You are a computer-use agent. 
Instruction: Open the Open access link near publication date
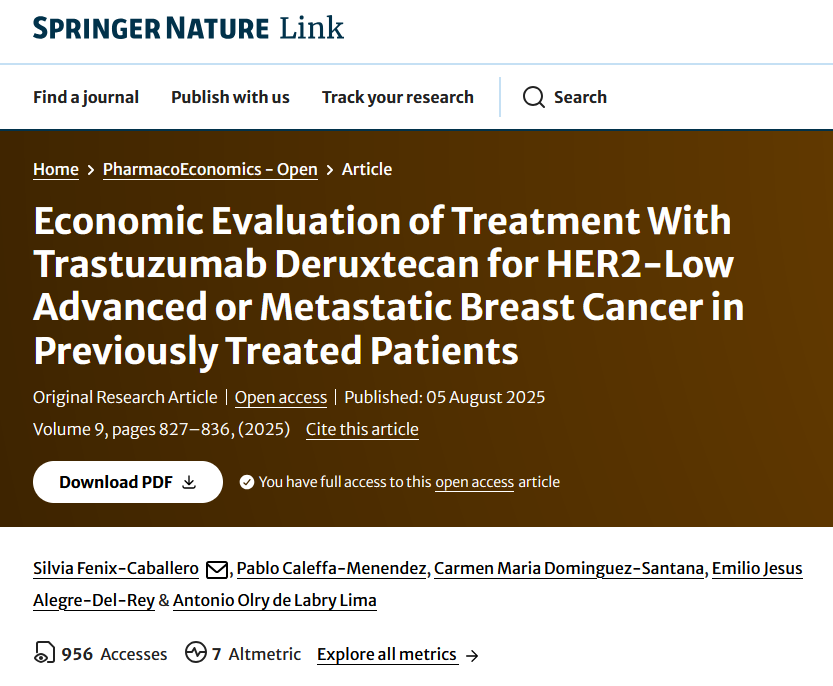(x=281, y=397)
